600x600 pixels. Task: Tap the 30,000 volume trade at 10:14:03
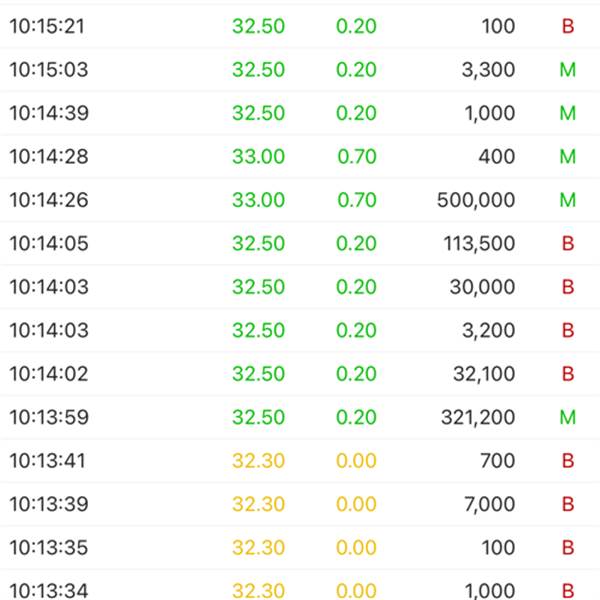[x=300, y=287]
